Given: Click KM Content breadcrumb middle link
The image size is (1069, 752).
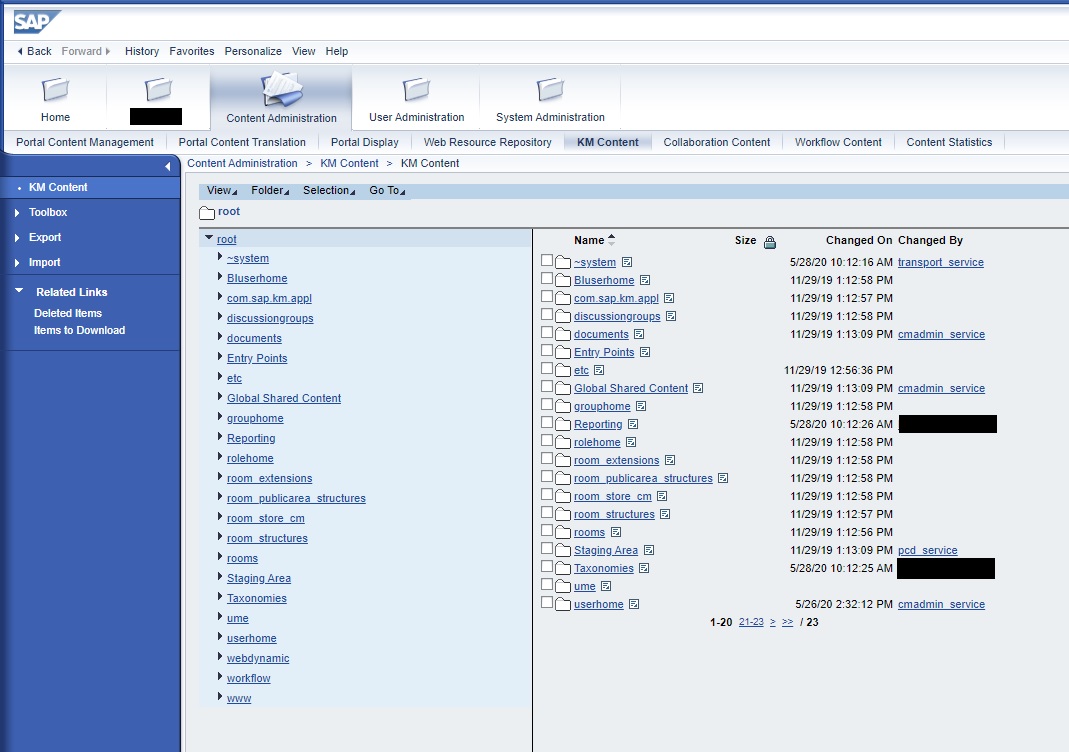Looking at the screenshot, I should coord(349,163).
